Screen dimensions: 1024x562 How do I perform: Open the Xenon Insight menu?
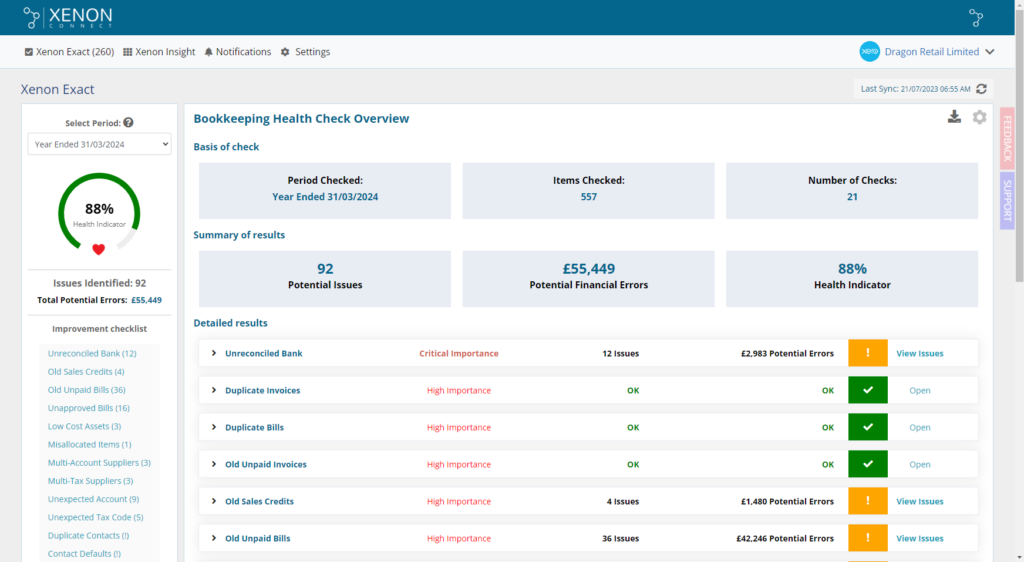(x=159, y=52)
